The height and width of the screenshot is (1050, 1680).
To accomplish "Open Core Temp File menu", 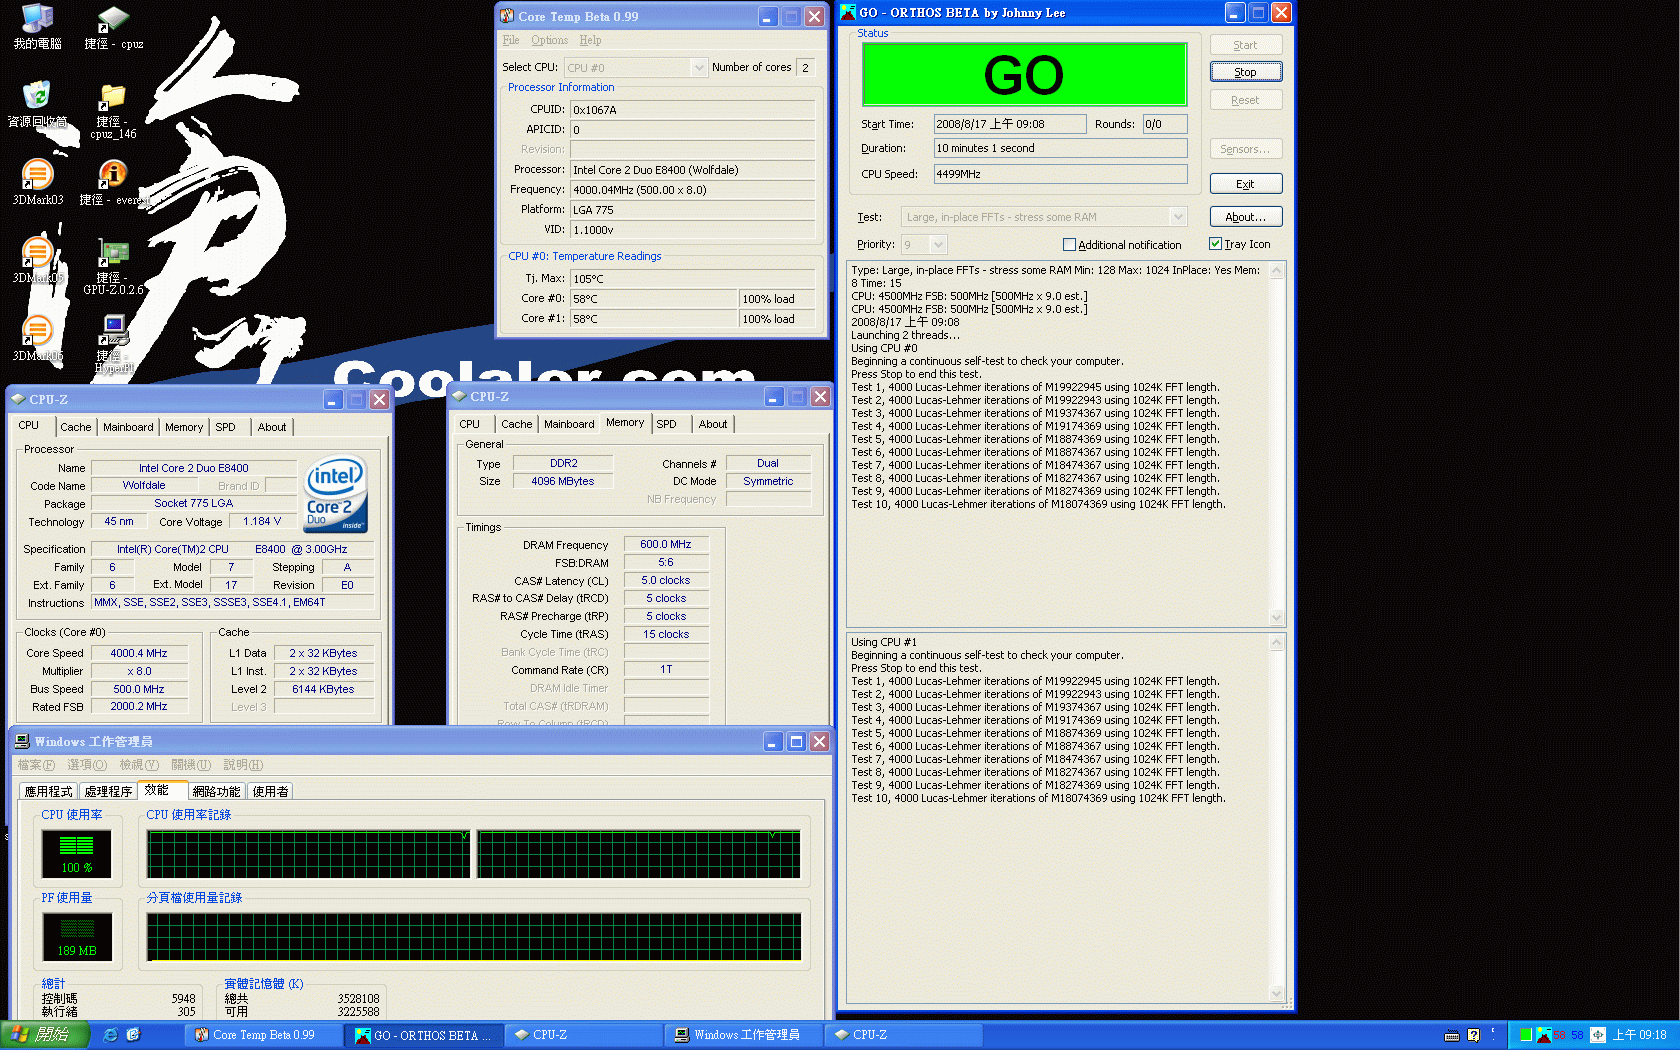I will click(511, 40).
